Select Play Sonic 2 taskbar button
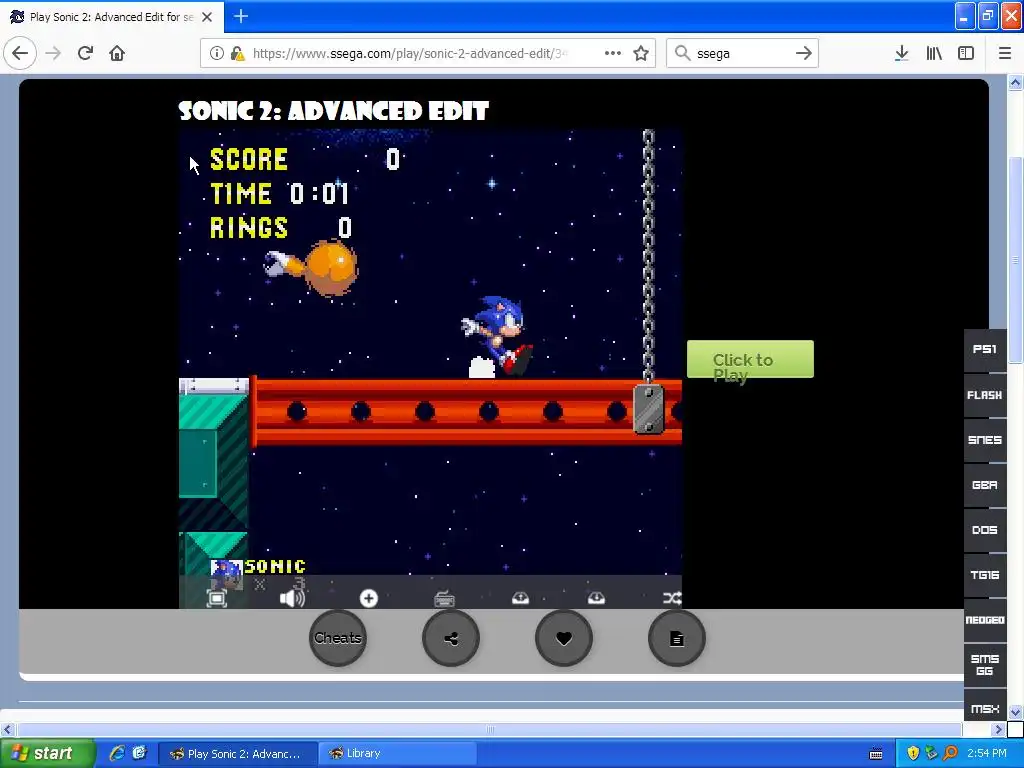This screenshot has height=768, width=1024. coord(238,754)
